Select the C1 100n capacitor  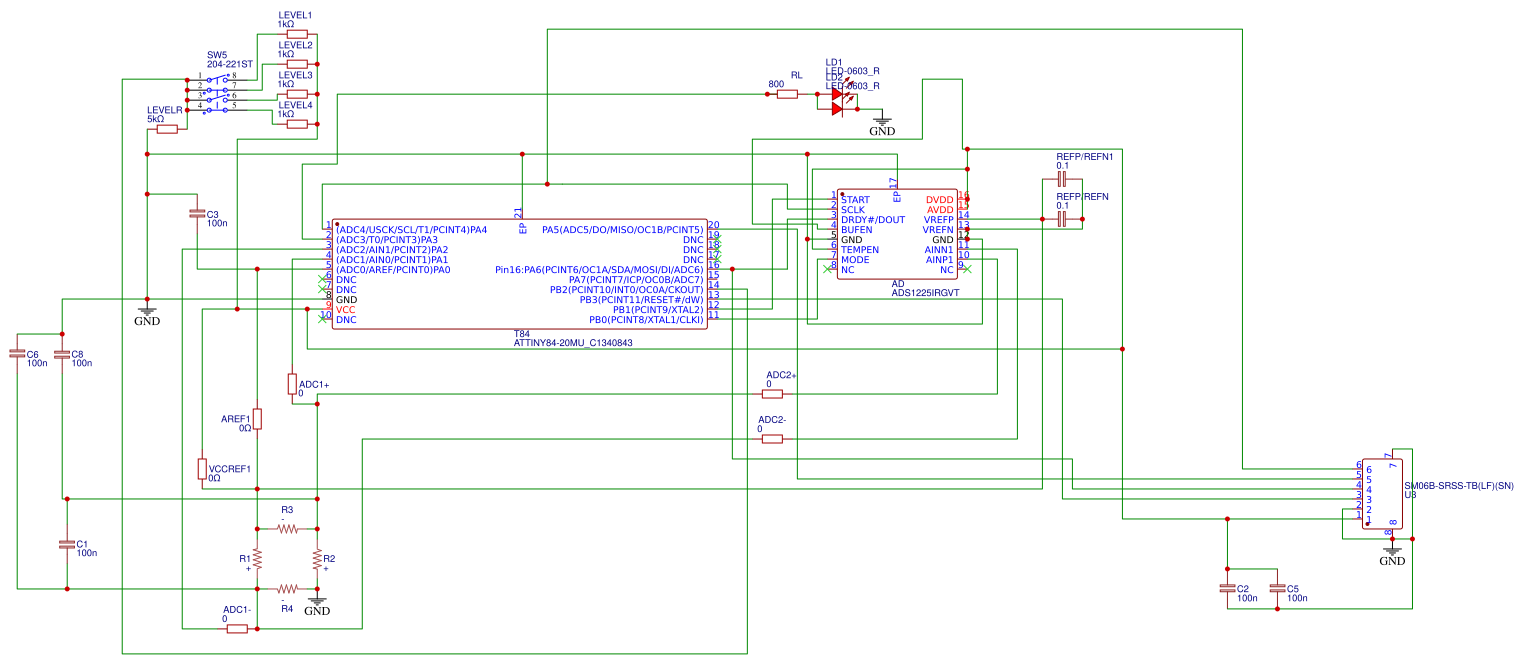[x=67, y=544]
